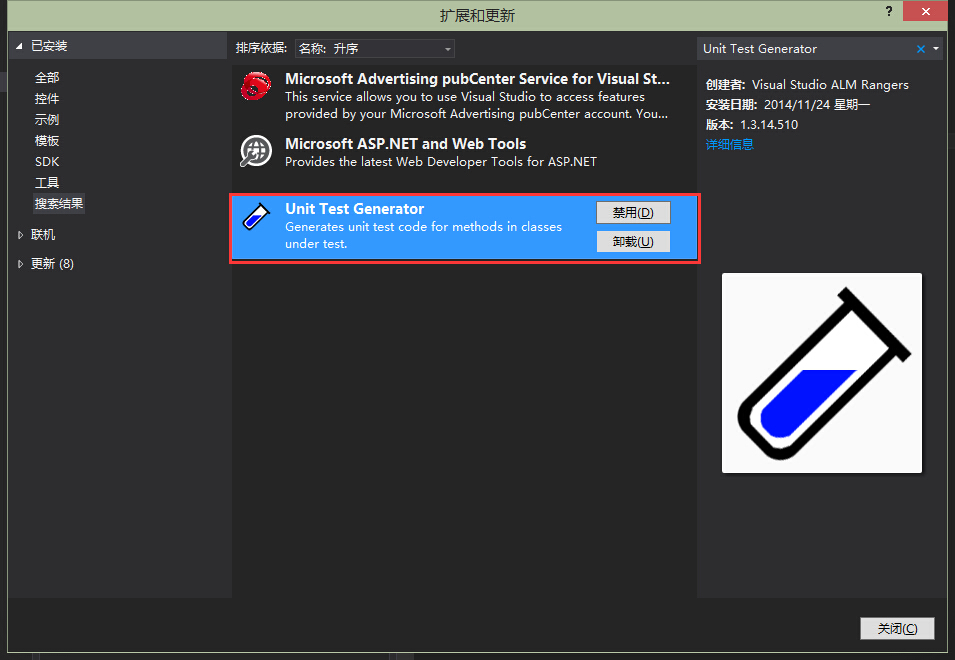Select Microsoft ASP.NET and Web Tools title
This screenshot has width=955, height=660.
pos(406,144)
